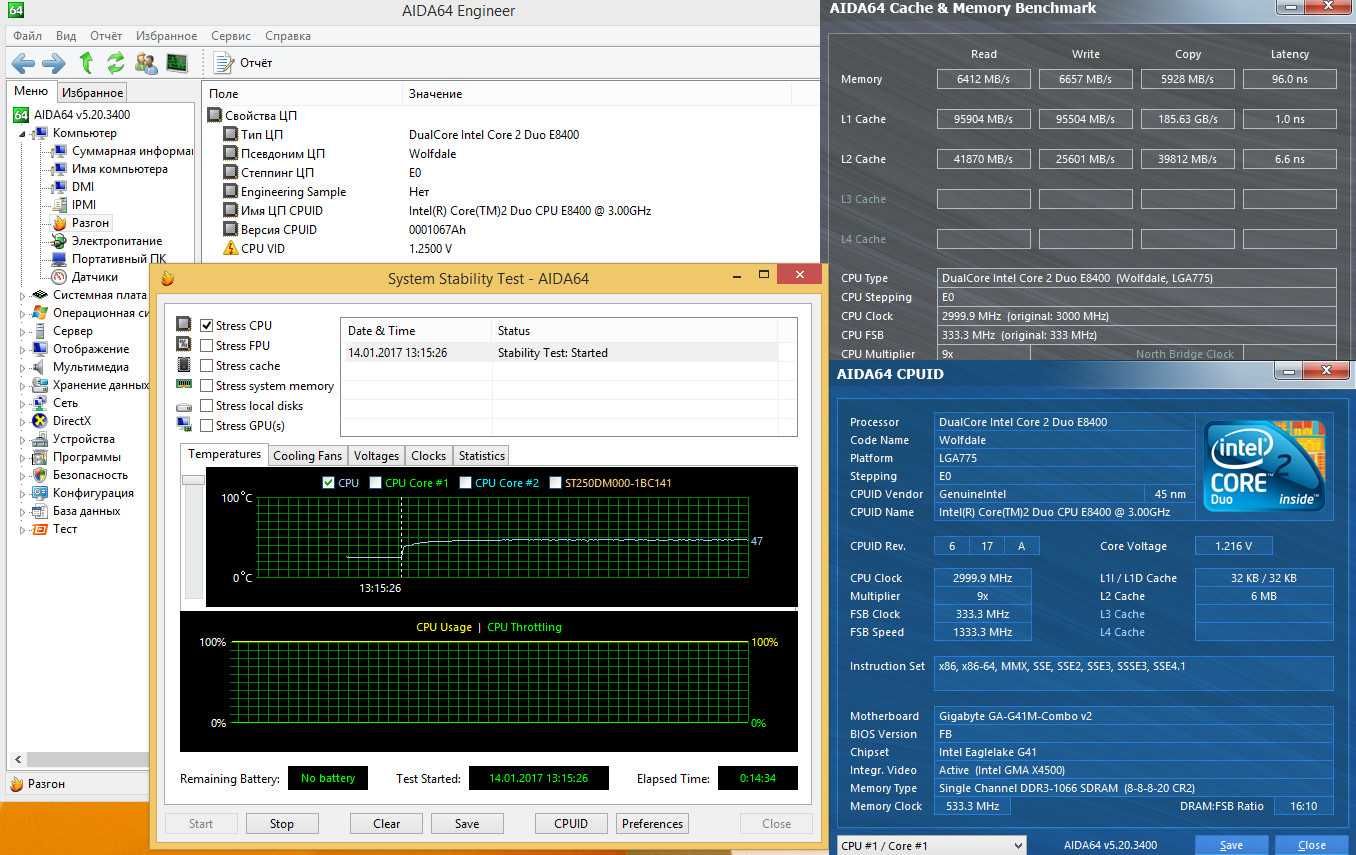The image size is (1356, 855).
Task: Click the green Up arrow toolbar icon
Action: tap(86, 63)
